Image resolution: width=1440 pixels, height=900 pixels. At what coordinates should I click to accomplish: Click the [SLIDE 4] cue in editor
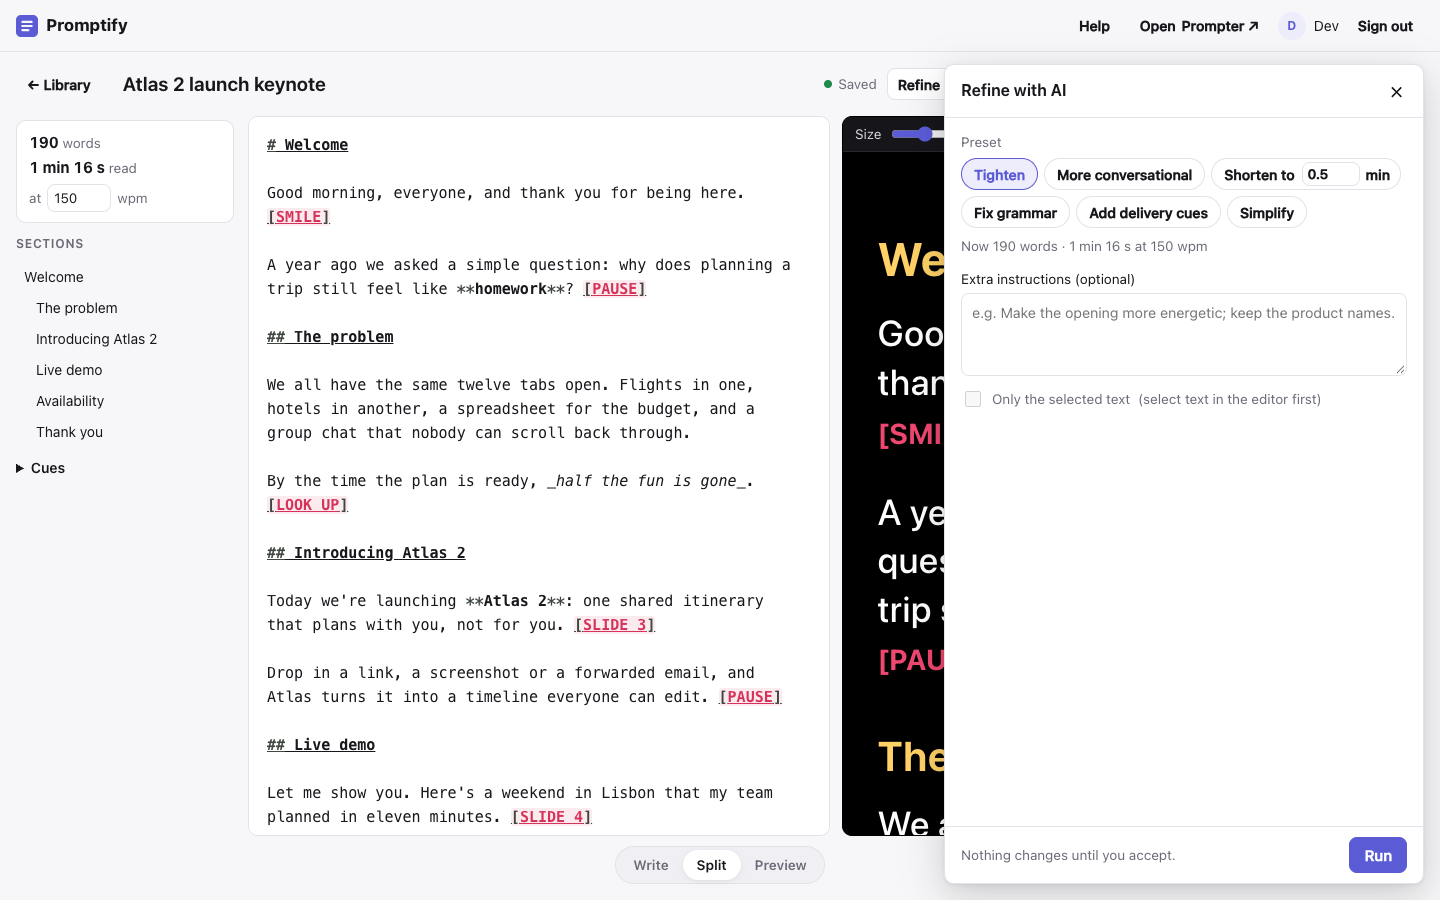click(551, 817)
